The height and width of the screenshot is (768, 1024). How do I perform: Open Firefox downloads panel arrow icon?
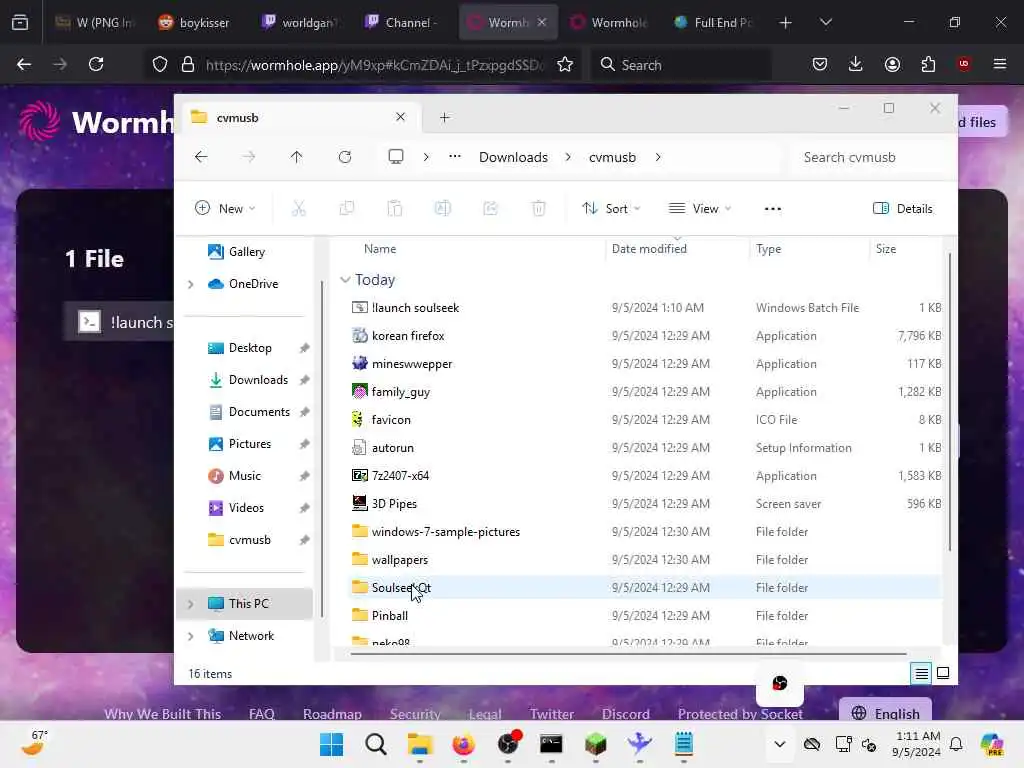tap(856, 64)
